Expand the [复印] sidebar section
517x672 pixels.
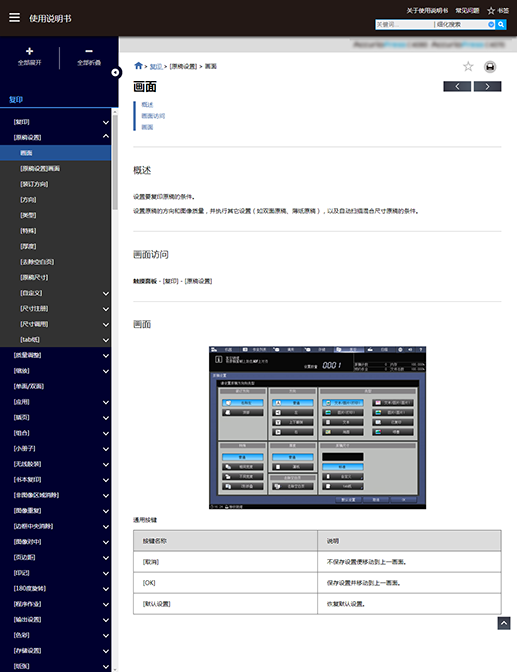pos(106,122)
